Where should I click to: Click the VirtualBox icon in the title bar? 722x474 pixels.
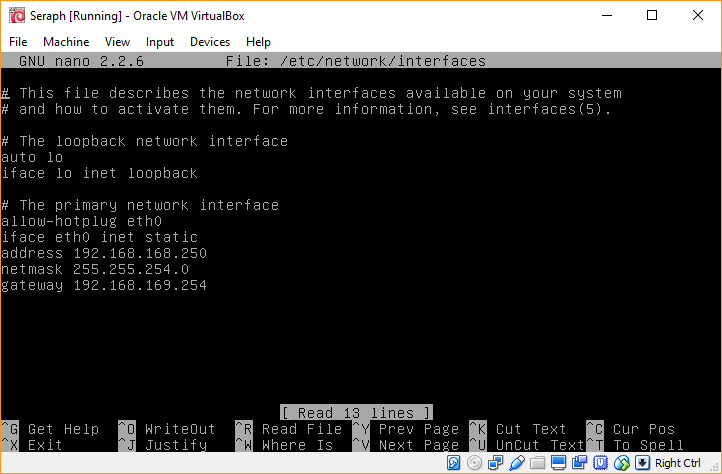click(16, 16)
